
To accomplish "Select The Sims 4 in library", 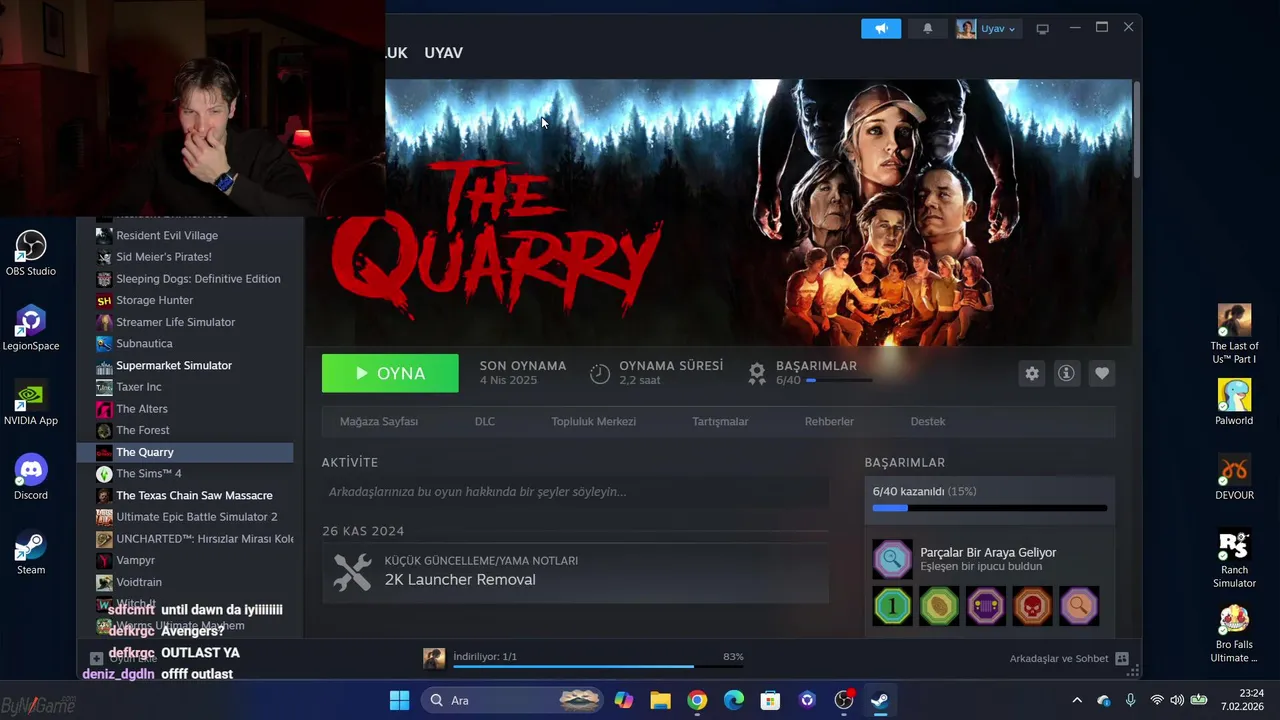I will coord(148,473).
